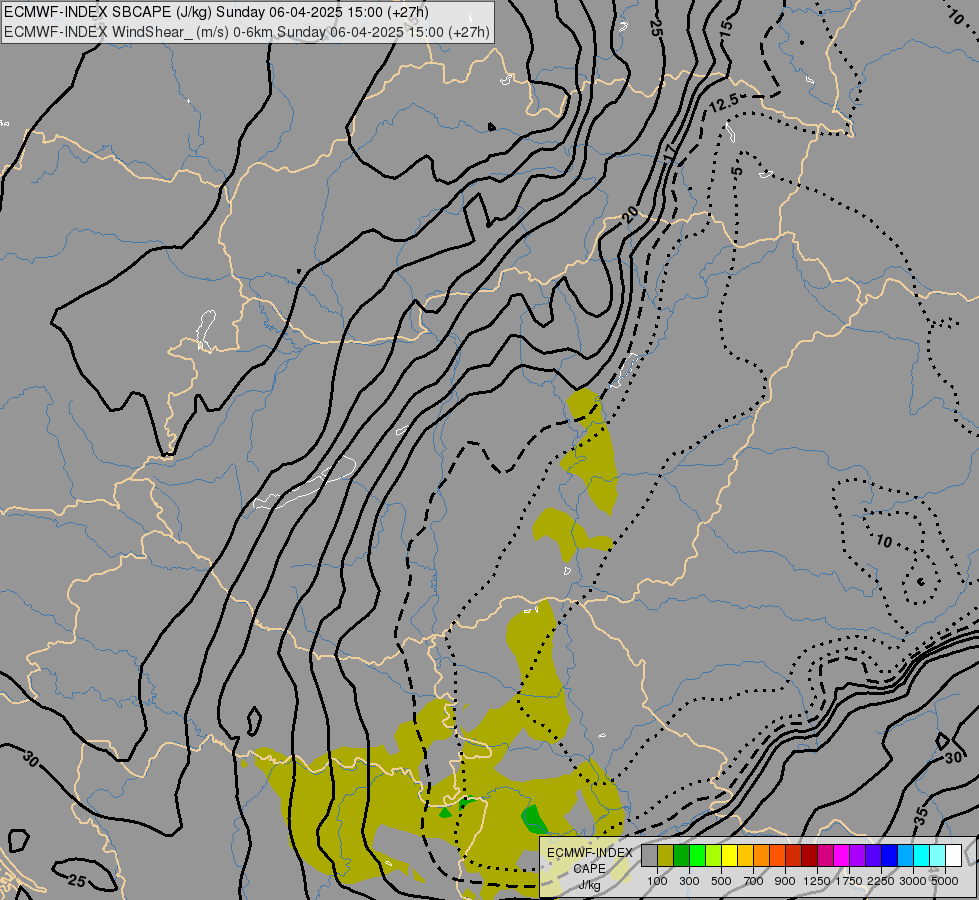The width and height of the screenshot is (979, 900).
Task: Click the '1750' legend tick label
Action: [849, 881]
